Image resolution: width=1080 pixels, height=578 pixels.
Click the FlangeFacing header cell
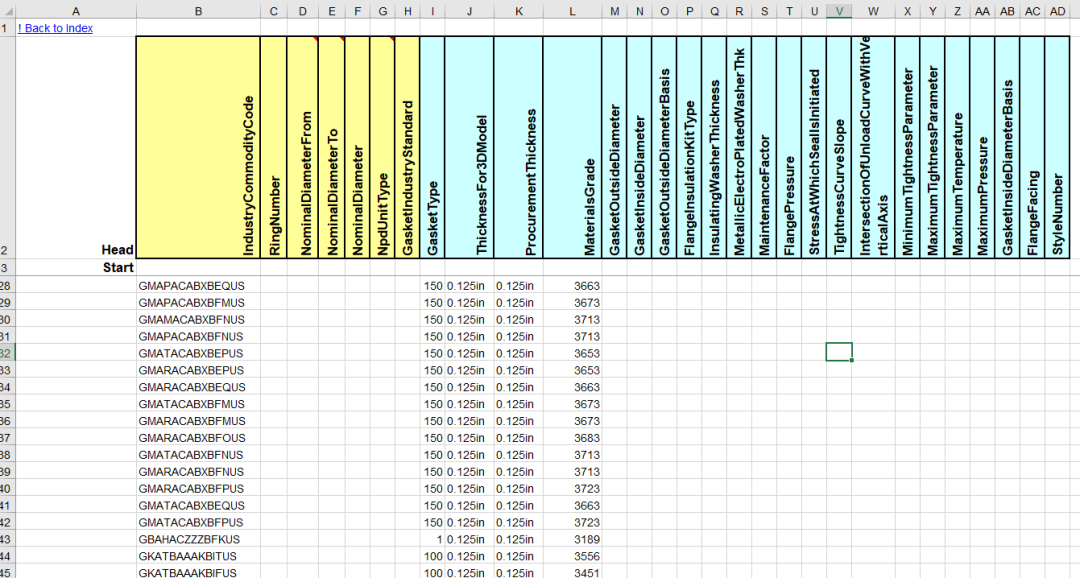(x=1032, y=147)
